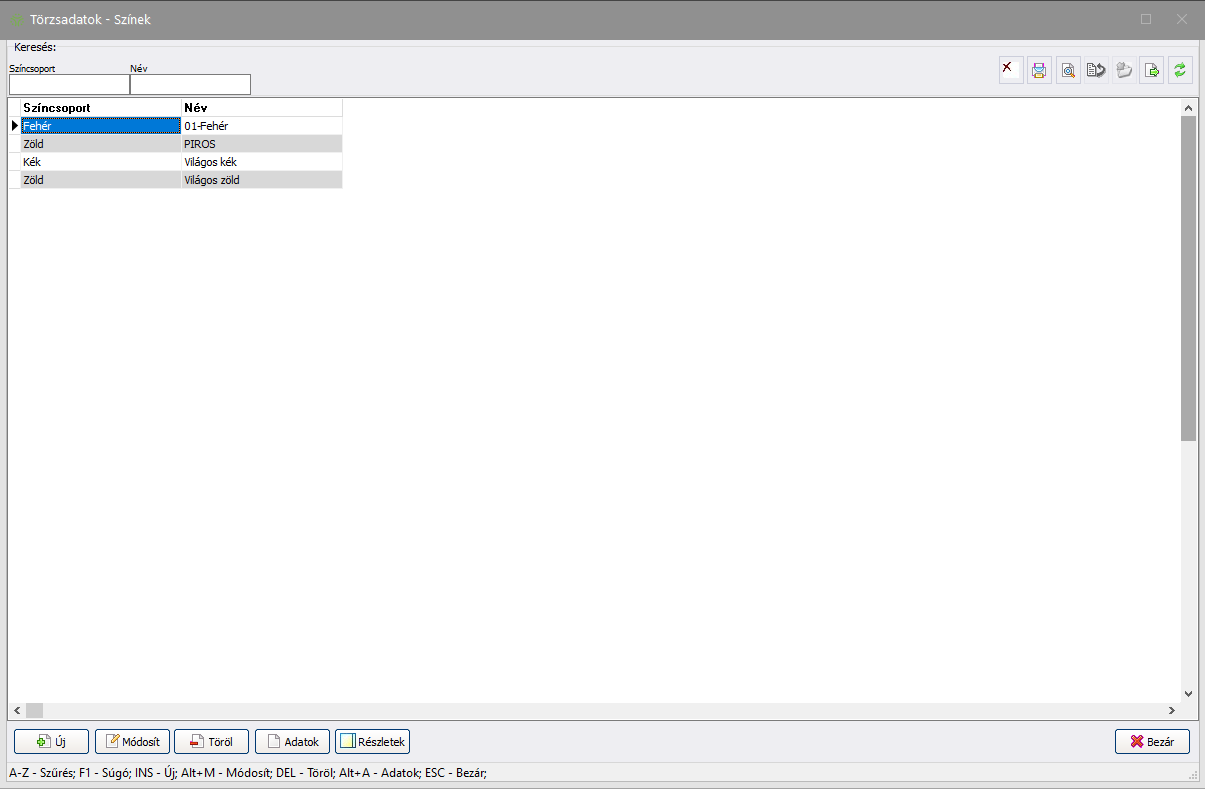This screenshot has width=1205, height=789.
Task: Click the Név search input field
Action: coord(190,85)
